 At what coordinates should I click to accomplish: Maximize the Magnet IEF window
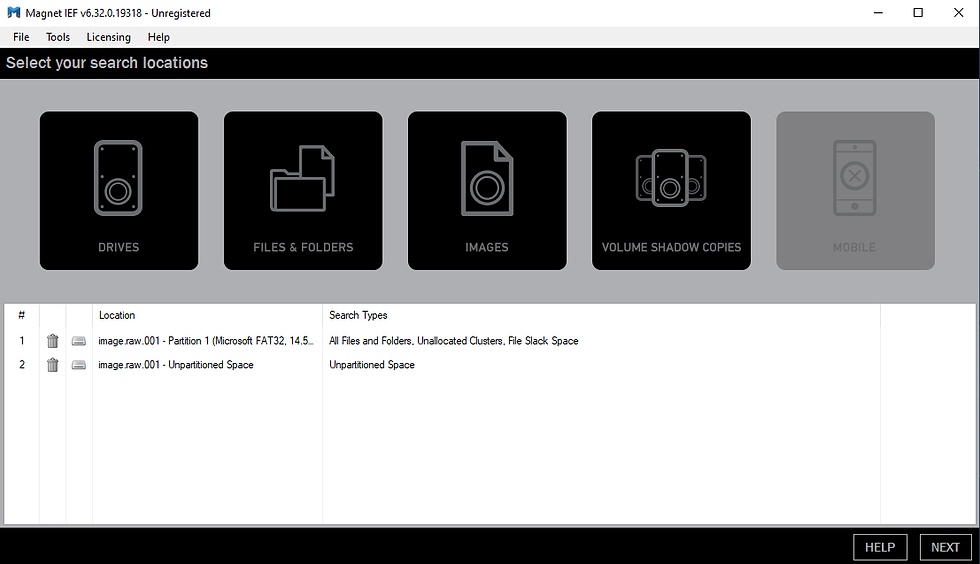tap(918, 13)
